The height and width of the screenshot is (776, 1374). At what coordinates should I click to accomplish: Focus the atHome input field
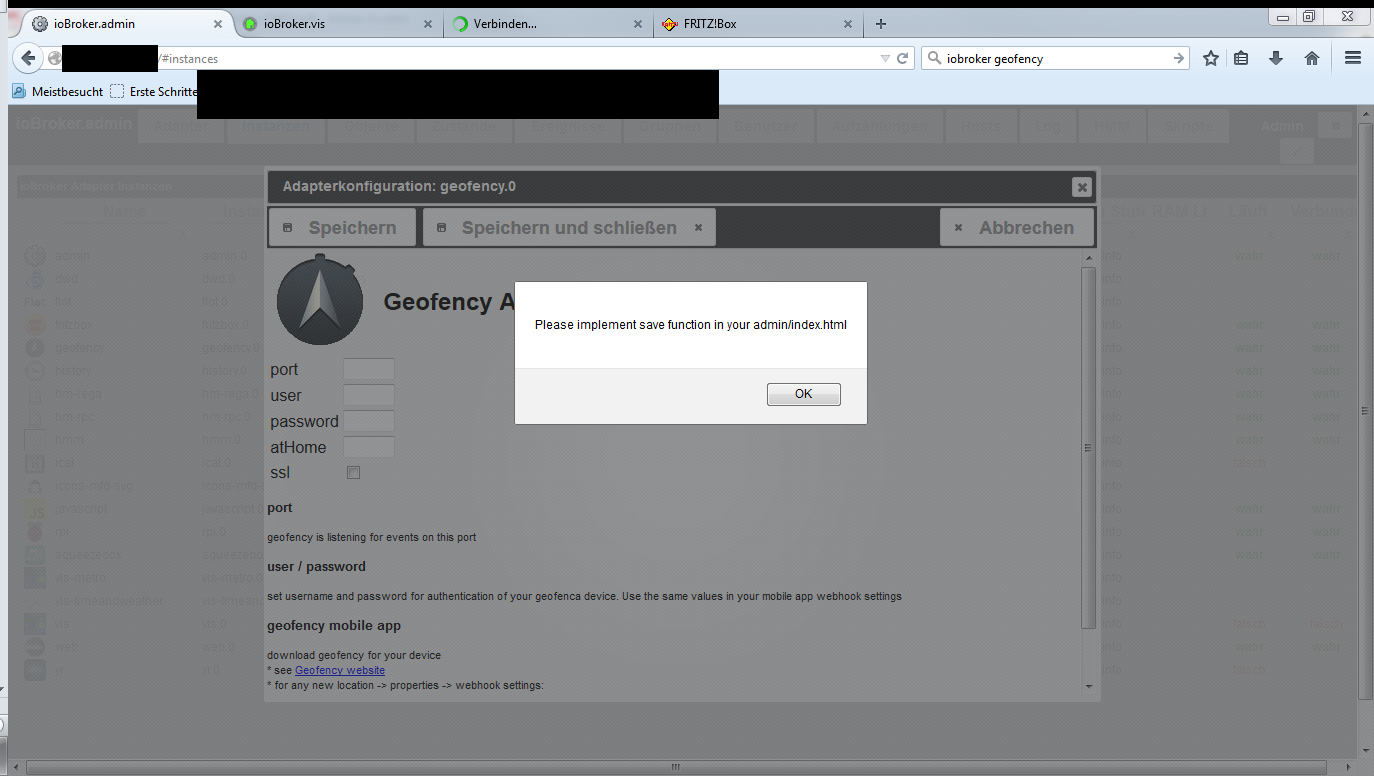(x=369, y=448)
